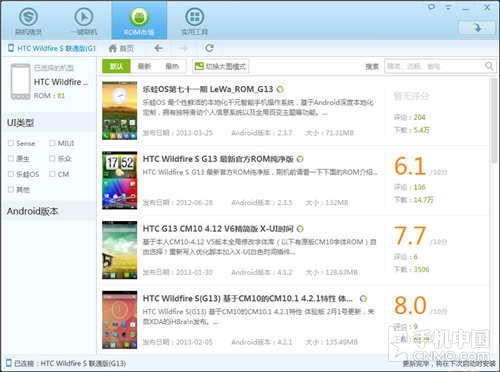The height and width of the screenshot is (372, 500).
Task: Open the LeWa_ROM_G13 thumbnail image
Action: (120, 110)
